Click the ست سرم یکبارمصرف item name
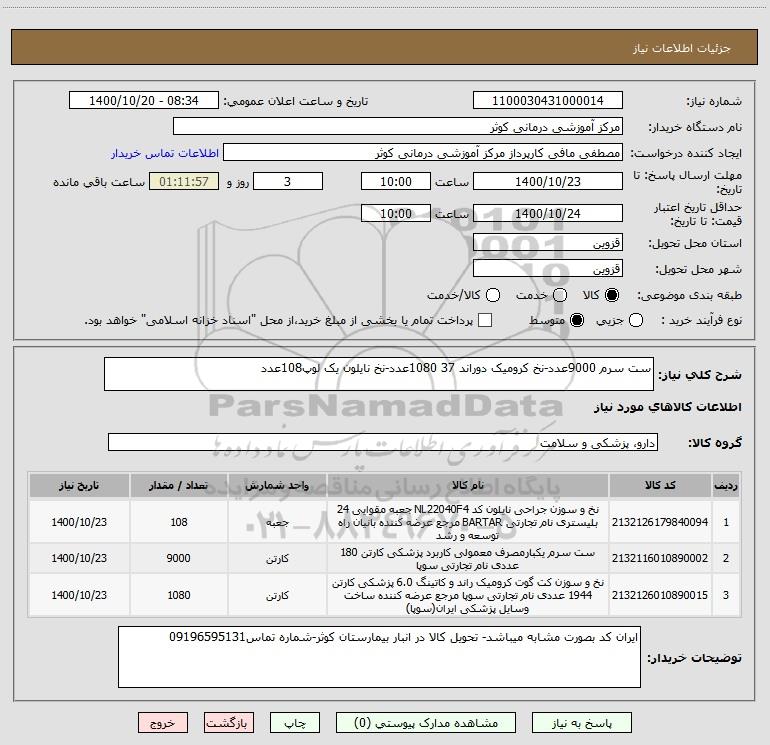Image resolution: width=770 pixels, height=745 pixels. coord(468,559)
